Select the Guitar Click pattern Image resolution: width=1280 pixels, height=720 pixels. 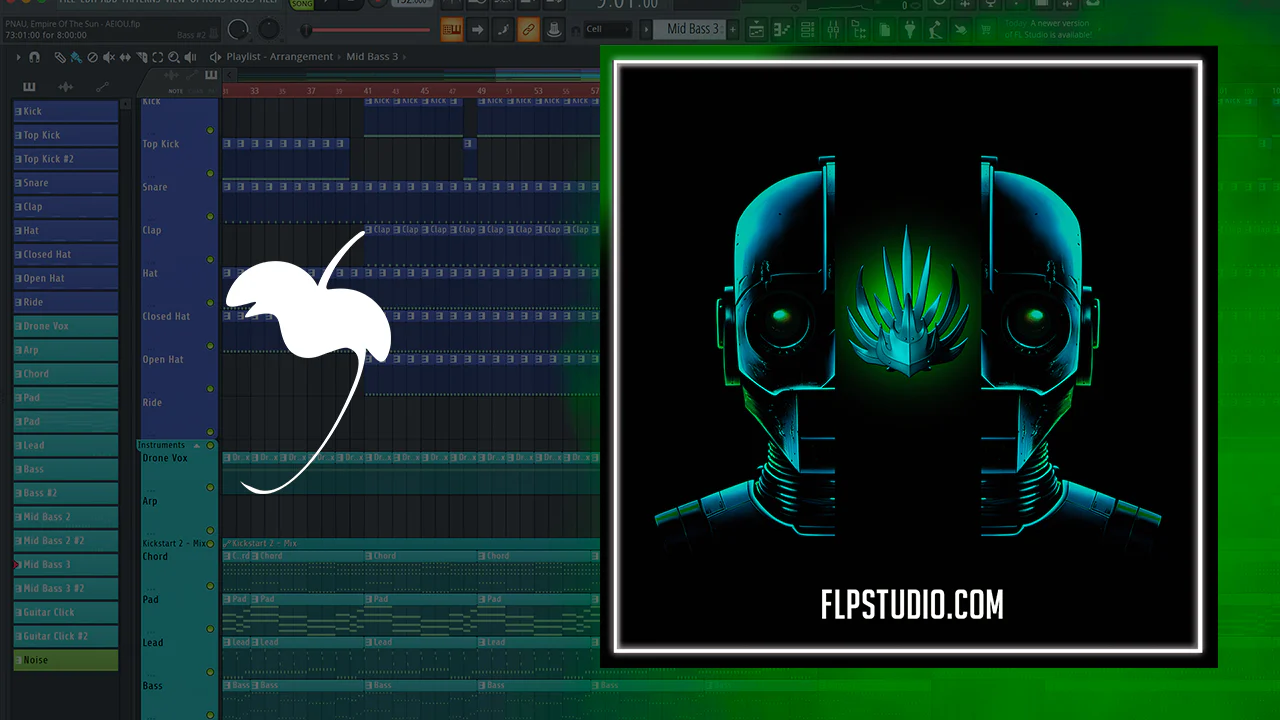click(66, 612)
